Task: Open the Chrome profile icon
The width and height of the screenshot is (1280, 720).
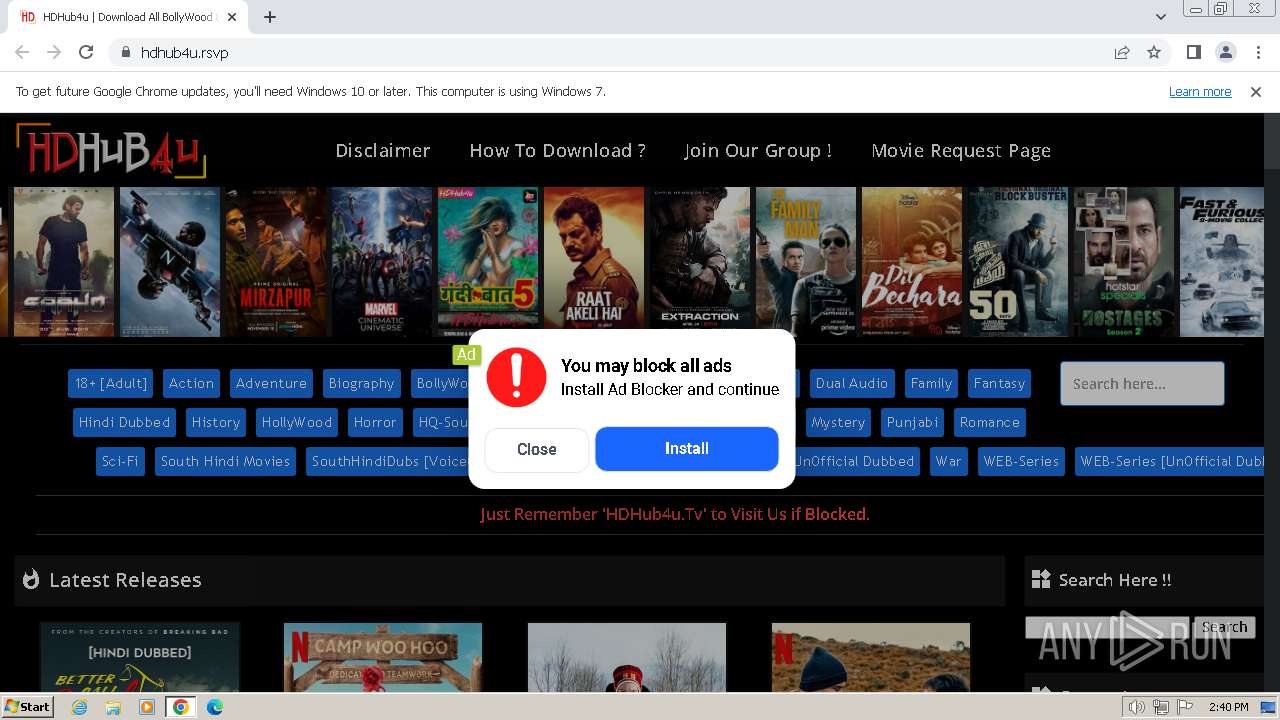Action: 1225,52
